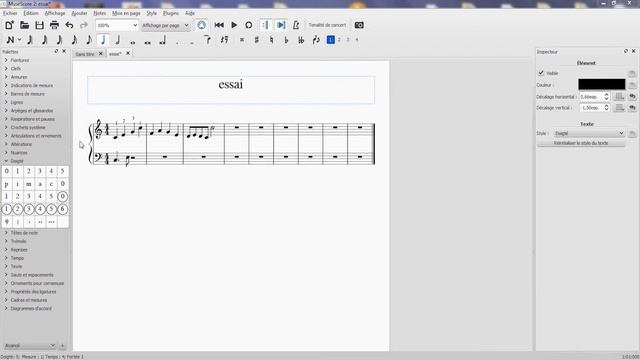Open the Avancé workspace dropdown
The image size is (640, 360).
[x=30, y=346]
